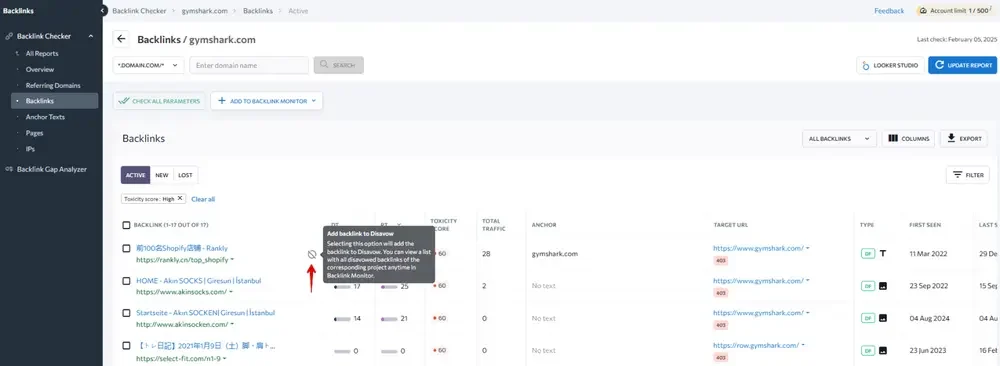Screen dimensions: 1000x366
Task: Click the Update Report button
Action: pyautogui.click(x=962, y=65)
